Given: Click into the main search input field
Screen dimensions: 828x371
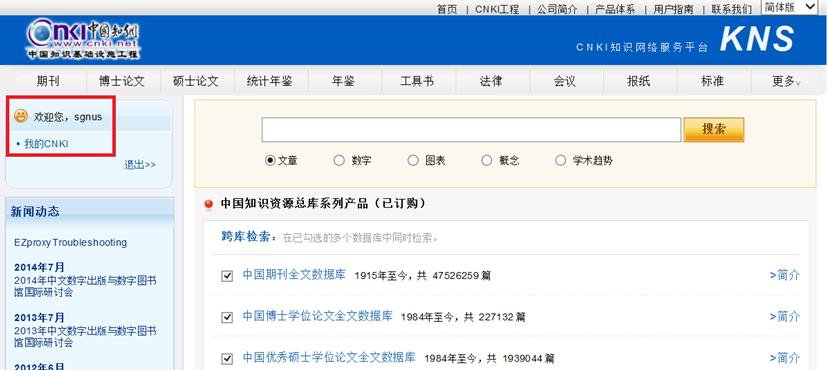Looking at the screenshot, I should click(471, 130).
